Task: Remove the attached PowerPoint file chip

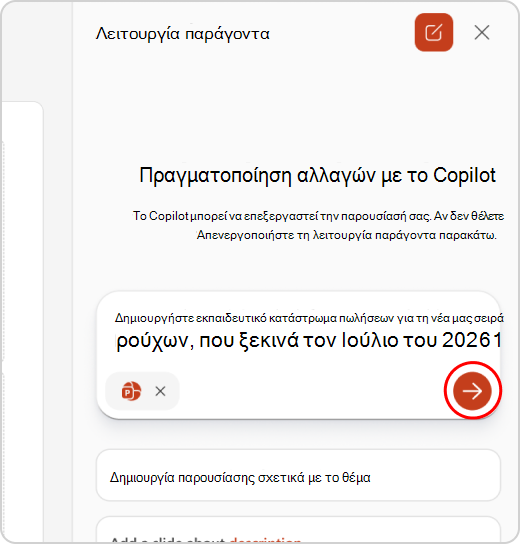Action: [x=160, y=391]
